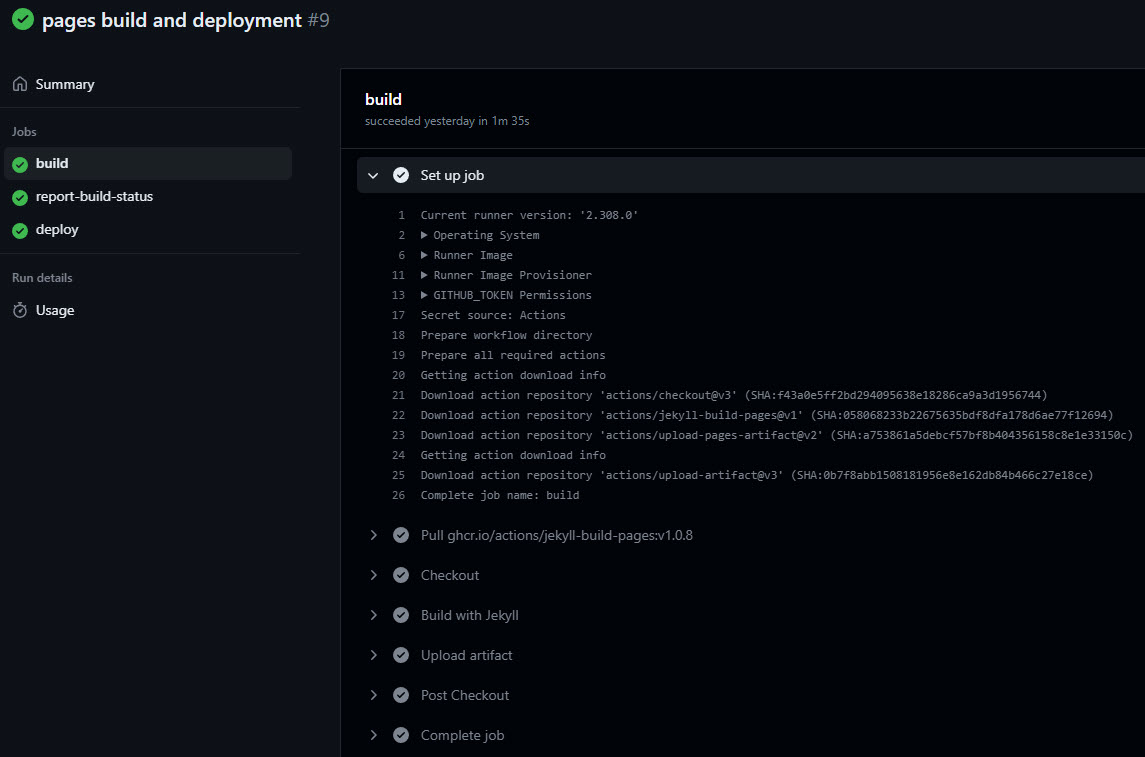Click the check circle icon for Upload artifact
Viewport: 1145px width, 757px height.
pyautogui.click(x=401, y=656)
